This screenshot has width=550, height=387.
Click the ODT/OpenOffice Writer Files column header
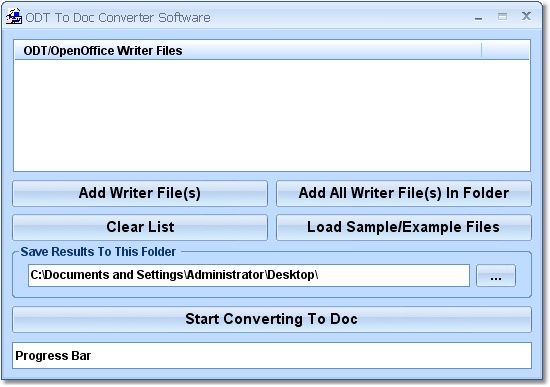(x=248, y=51)
